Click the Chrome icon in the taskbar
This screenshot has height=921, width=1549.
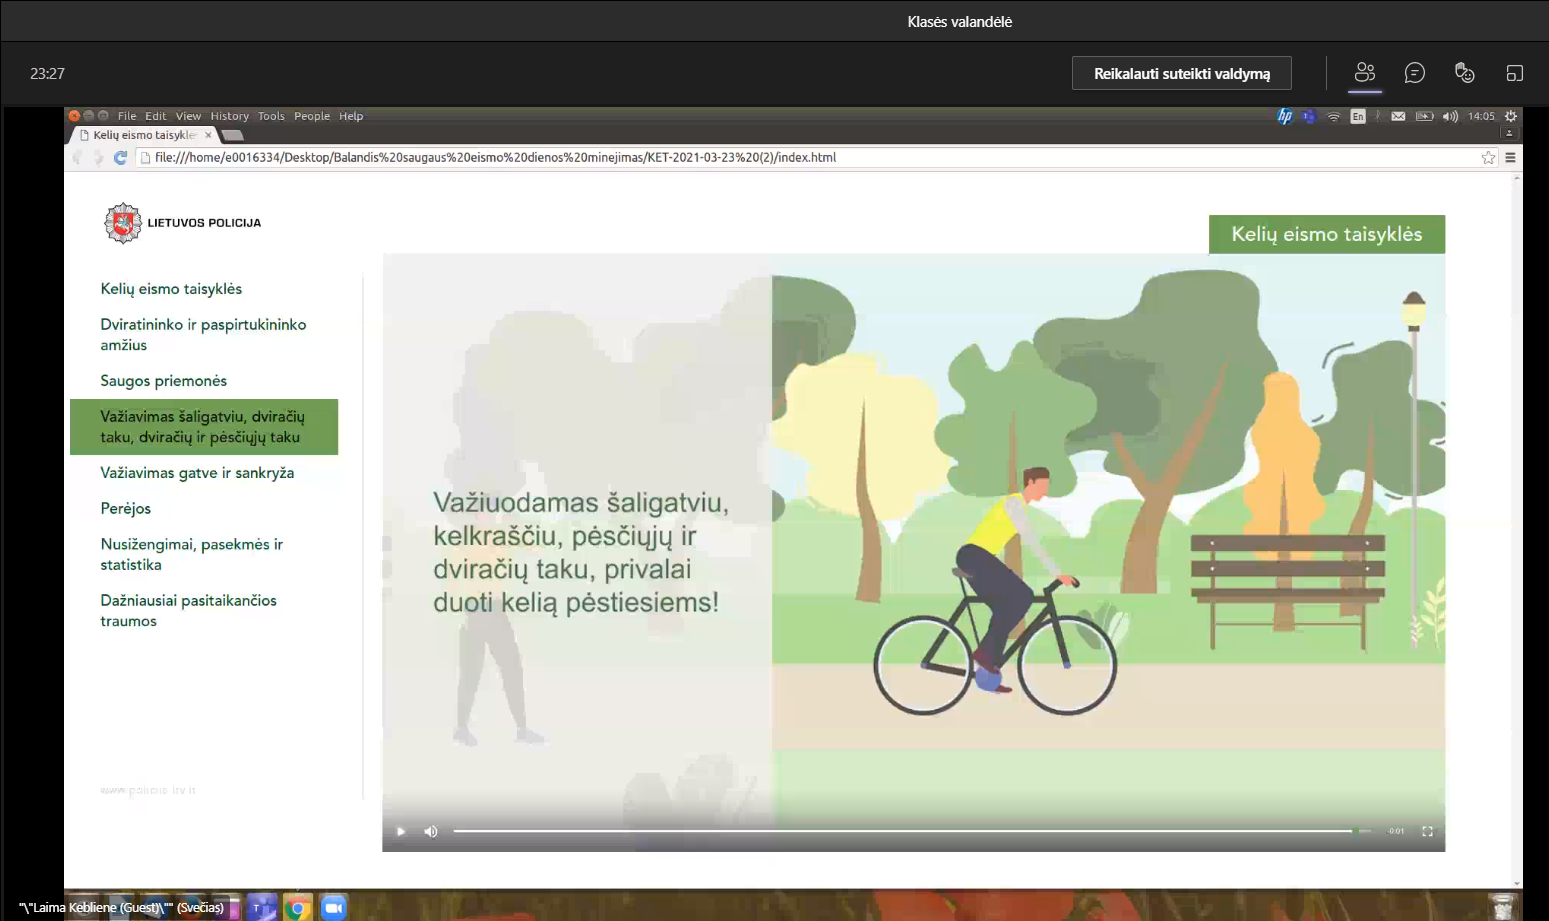297,907
